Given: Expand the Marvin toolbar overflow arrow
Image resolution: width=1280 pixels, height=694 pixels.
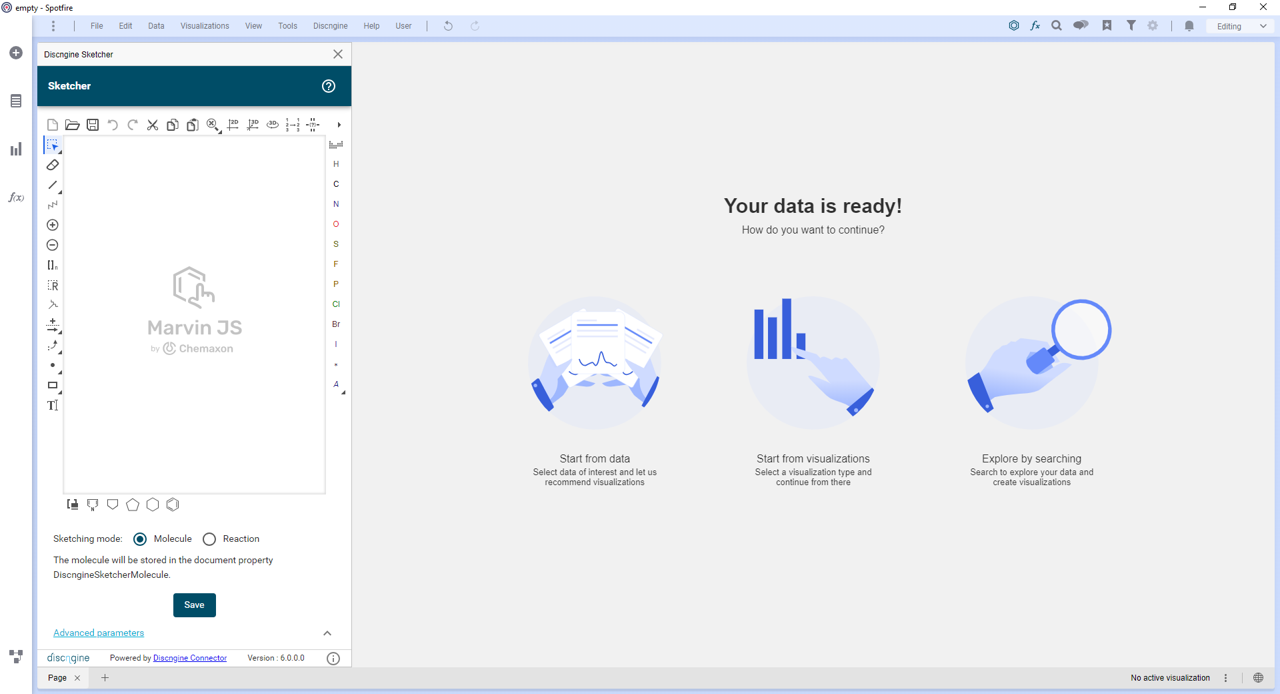Looking at the screenshot, I should (x=339, y=125).
